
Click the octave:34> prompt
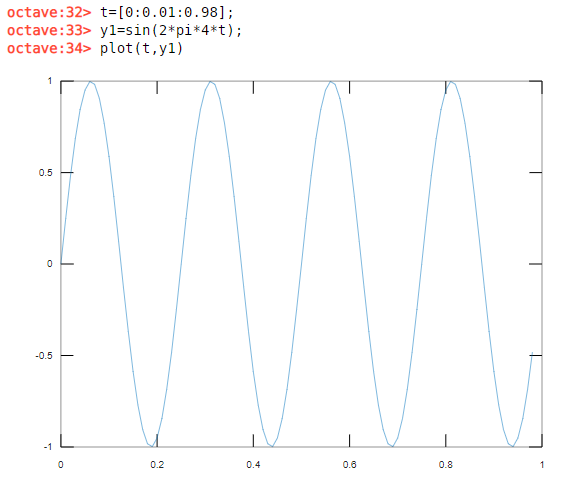click(49, 48)
